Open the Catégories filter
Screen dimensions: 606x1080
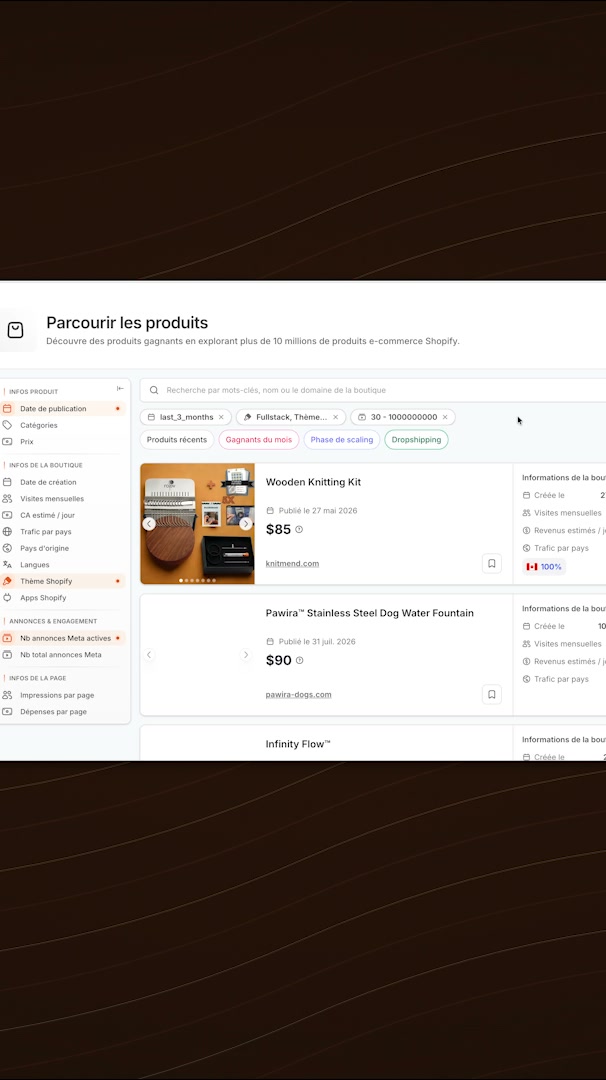coord(63,425)
